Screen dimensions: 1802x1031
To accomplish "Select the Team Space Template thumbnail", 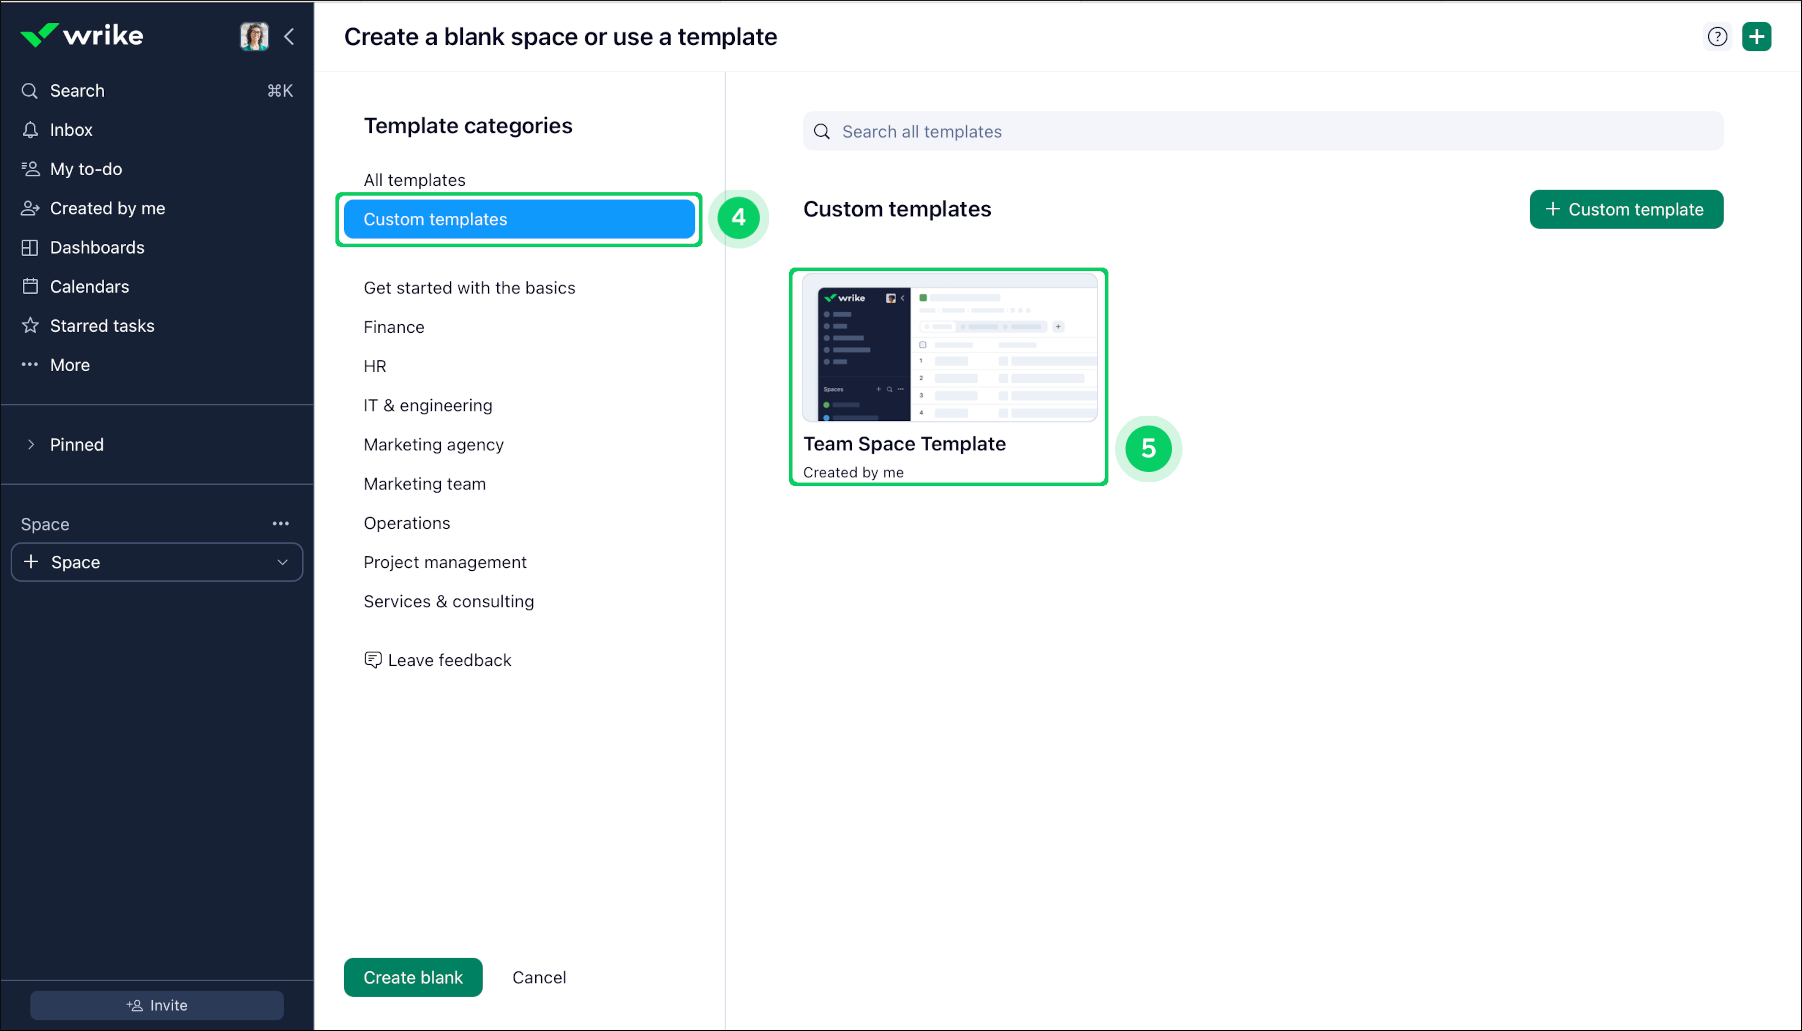I will 949,349.
